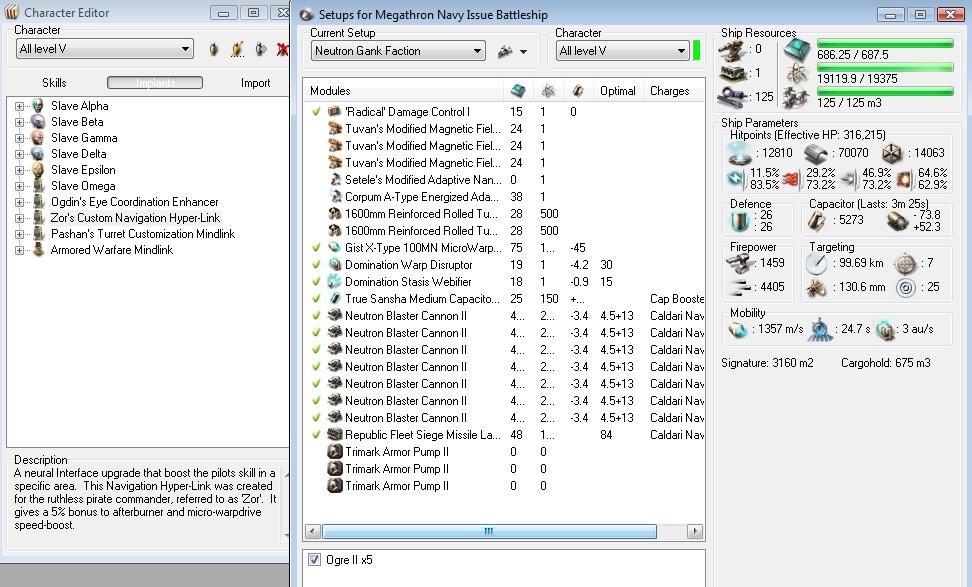The width and height of the screenshot is (972, 587).
Task: Toggle the Domination Stasis Webifier active checkmark
Action: [316, 281]
